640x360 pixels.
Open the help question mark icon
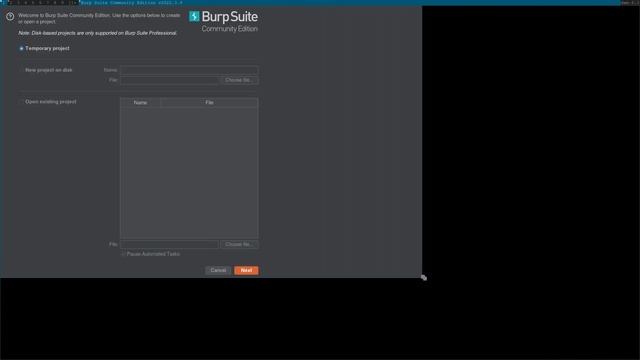pos(10,17)
